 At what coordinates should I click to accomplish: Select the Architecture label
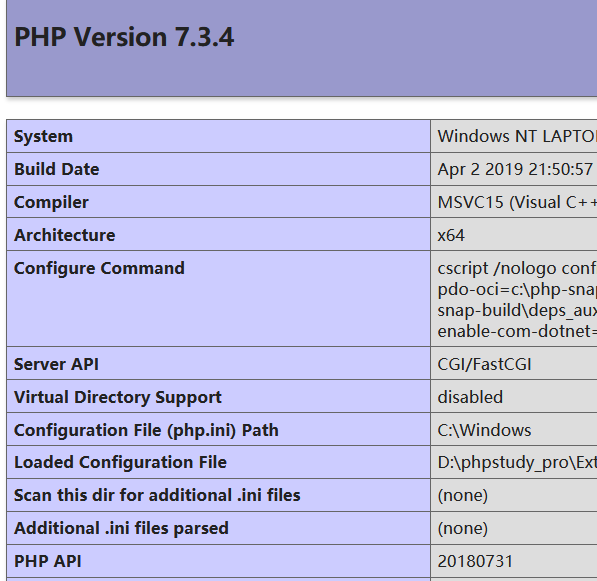click(64, 235)
